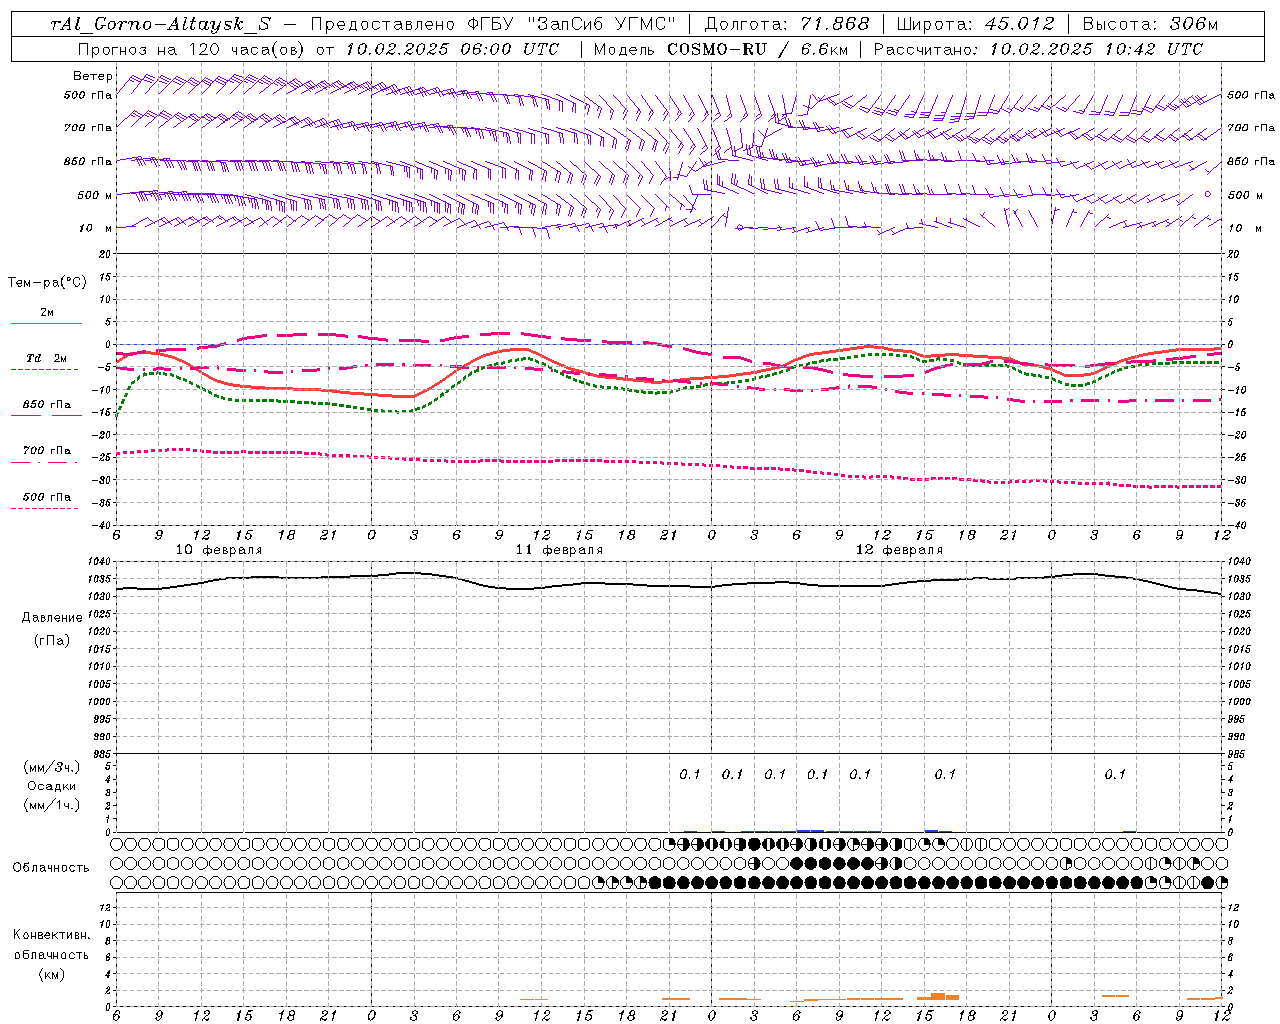Viewport: 1280px width, 1024px height.
Task: Click the station name rAl_Gorno-Altaysk_S
Action: (160, 24)
